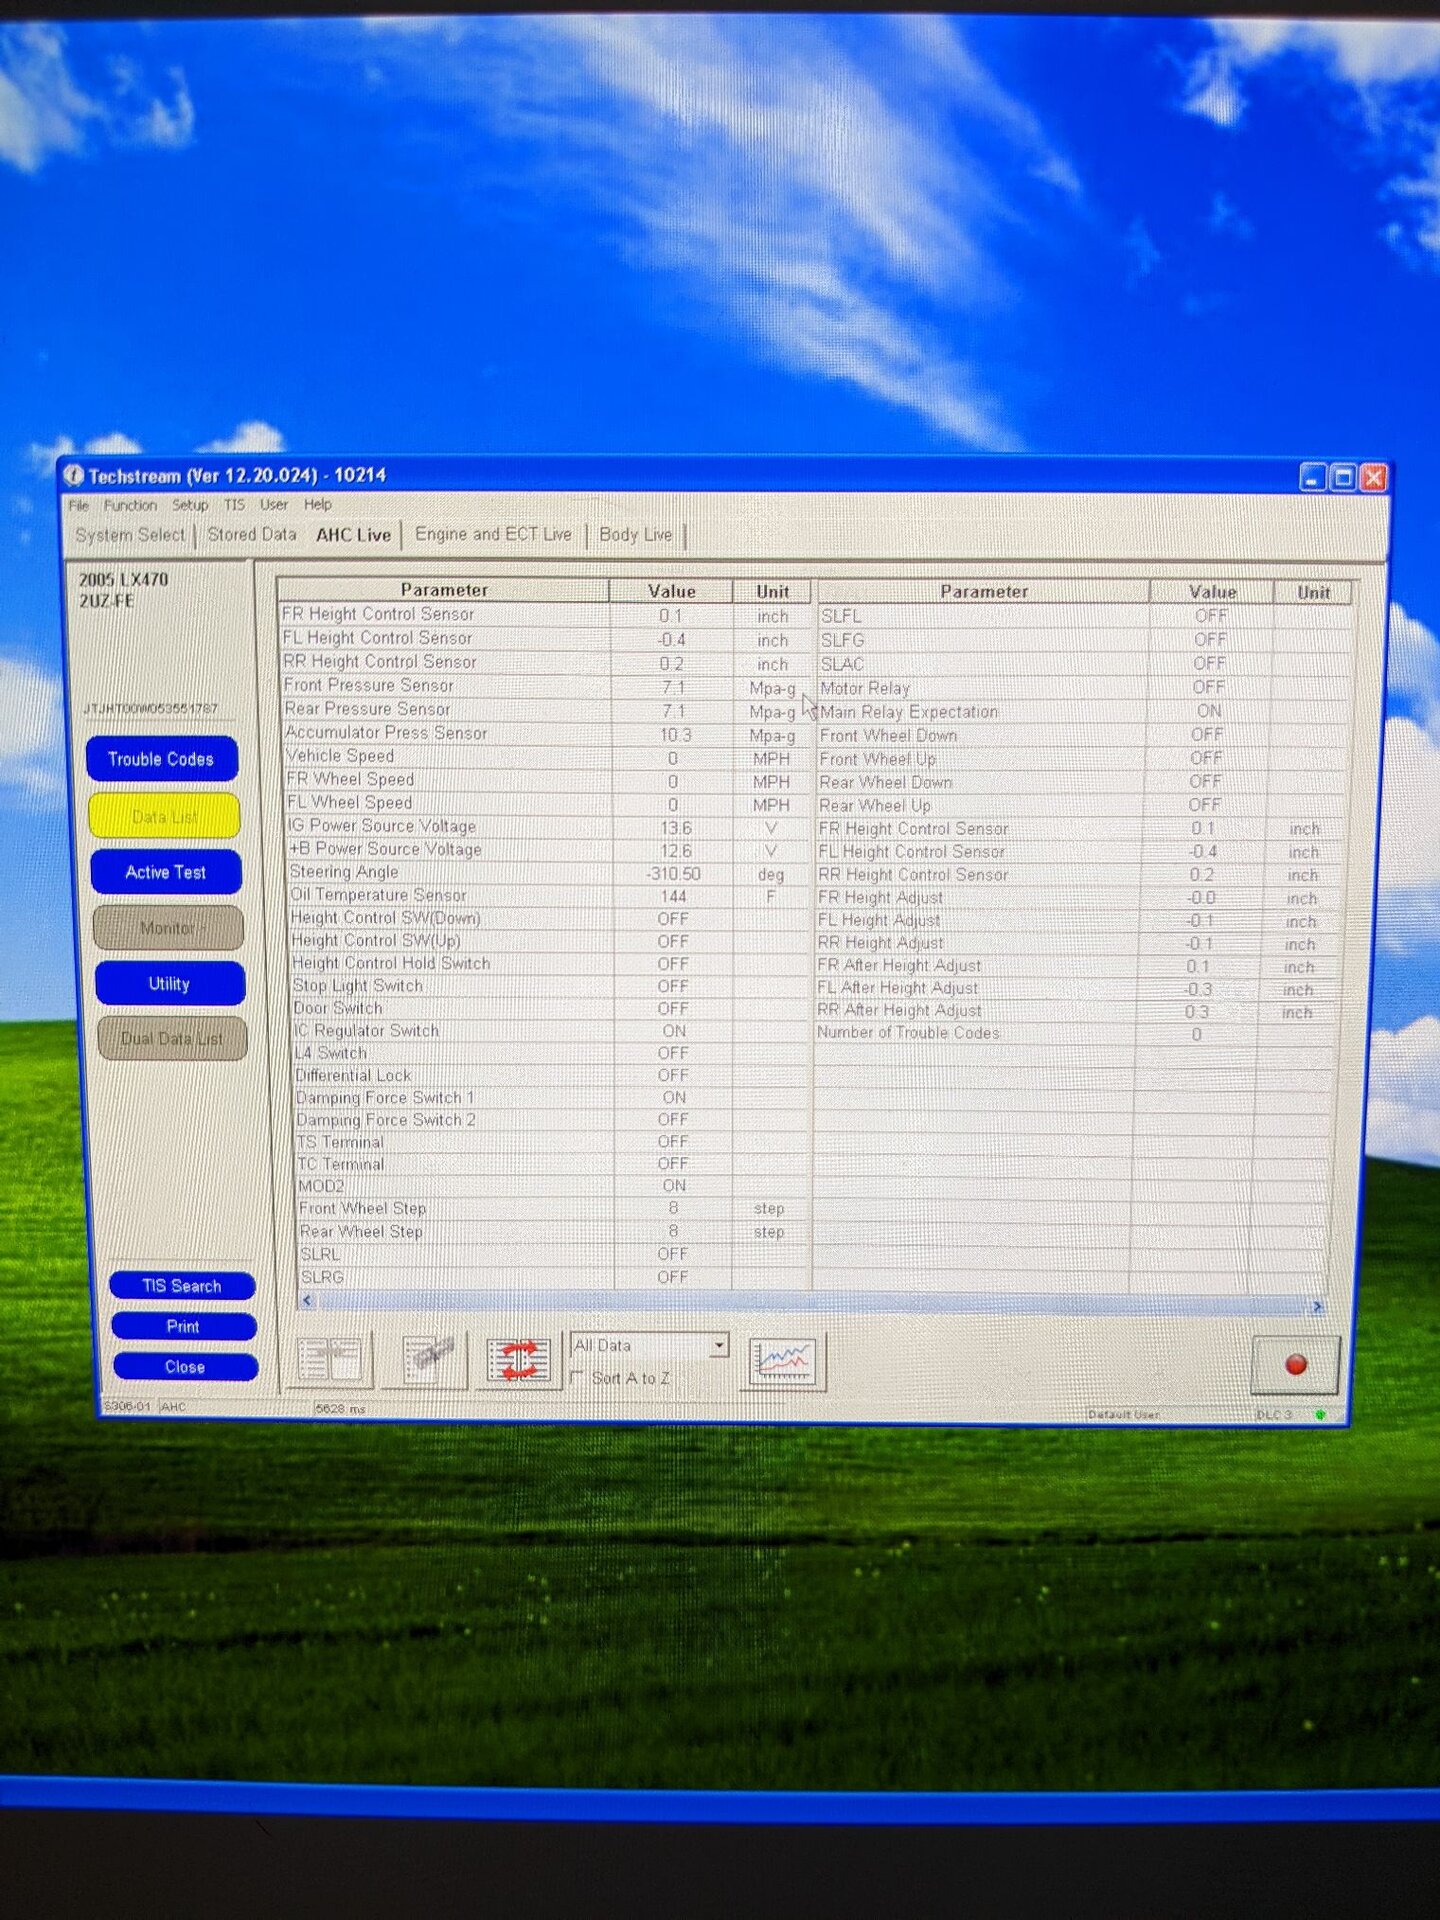Switch to the Body Live tab
The width and height of the screenshot is (1440, 1920).
(636, 535)
